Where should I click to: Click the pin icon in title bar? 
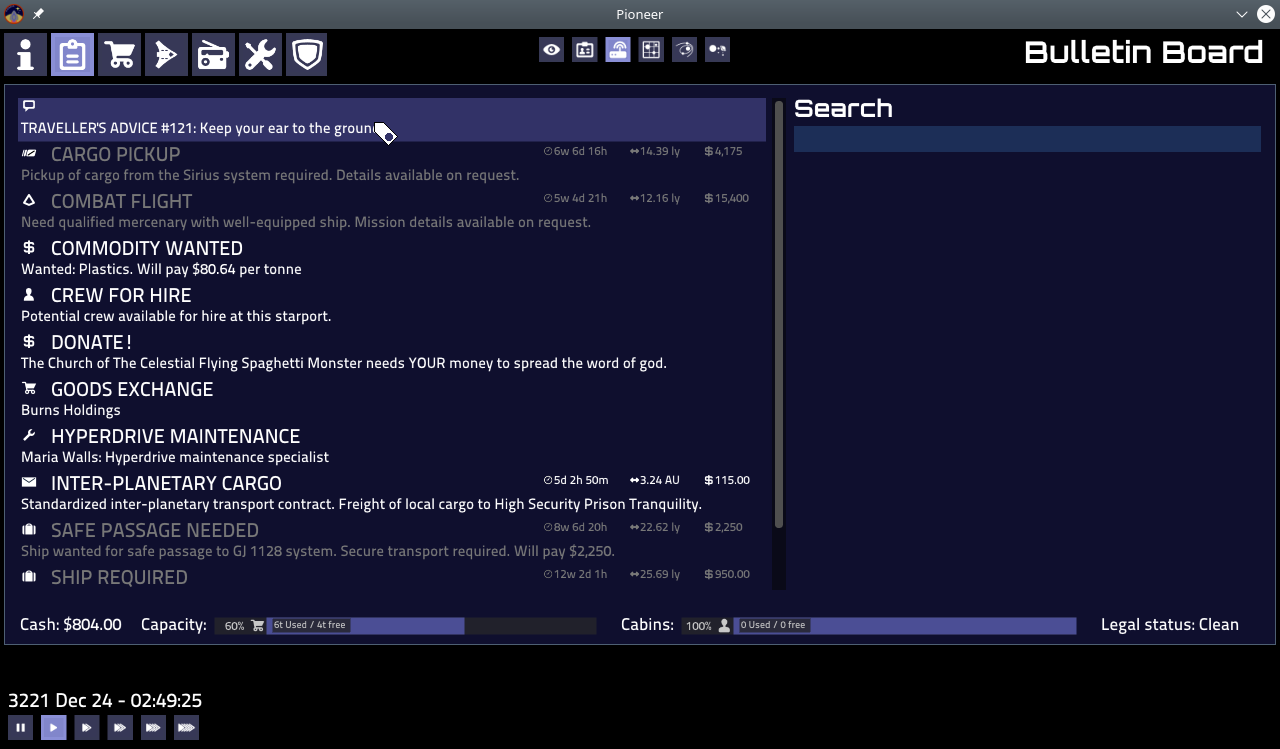[x=38, y=14]
